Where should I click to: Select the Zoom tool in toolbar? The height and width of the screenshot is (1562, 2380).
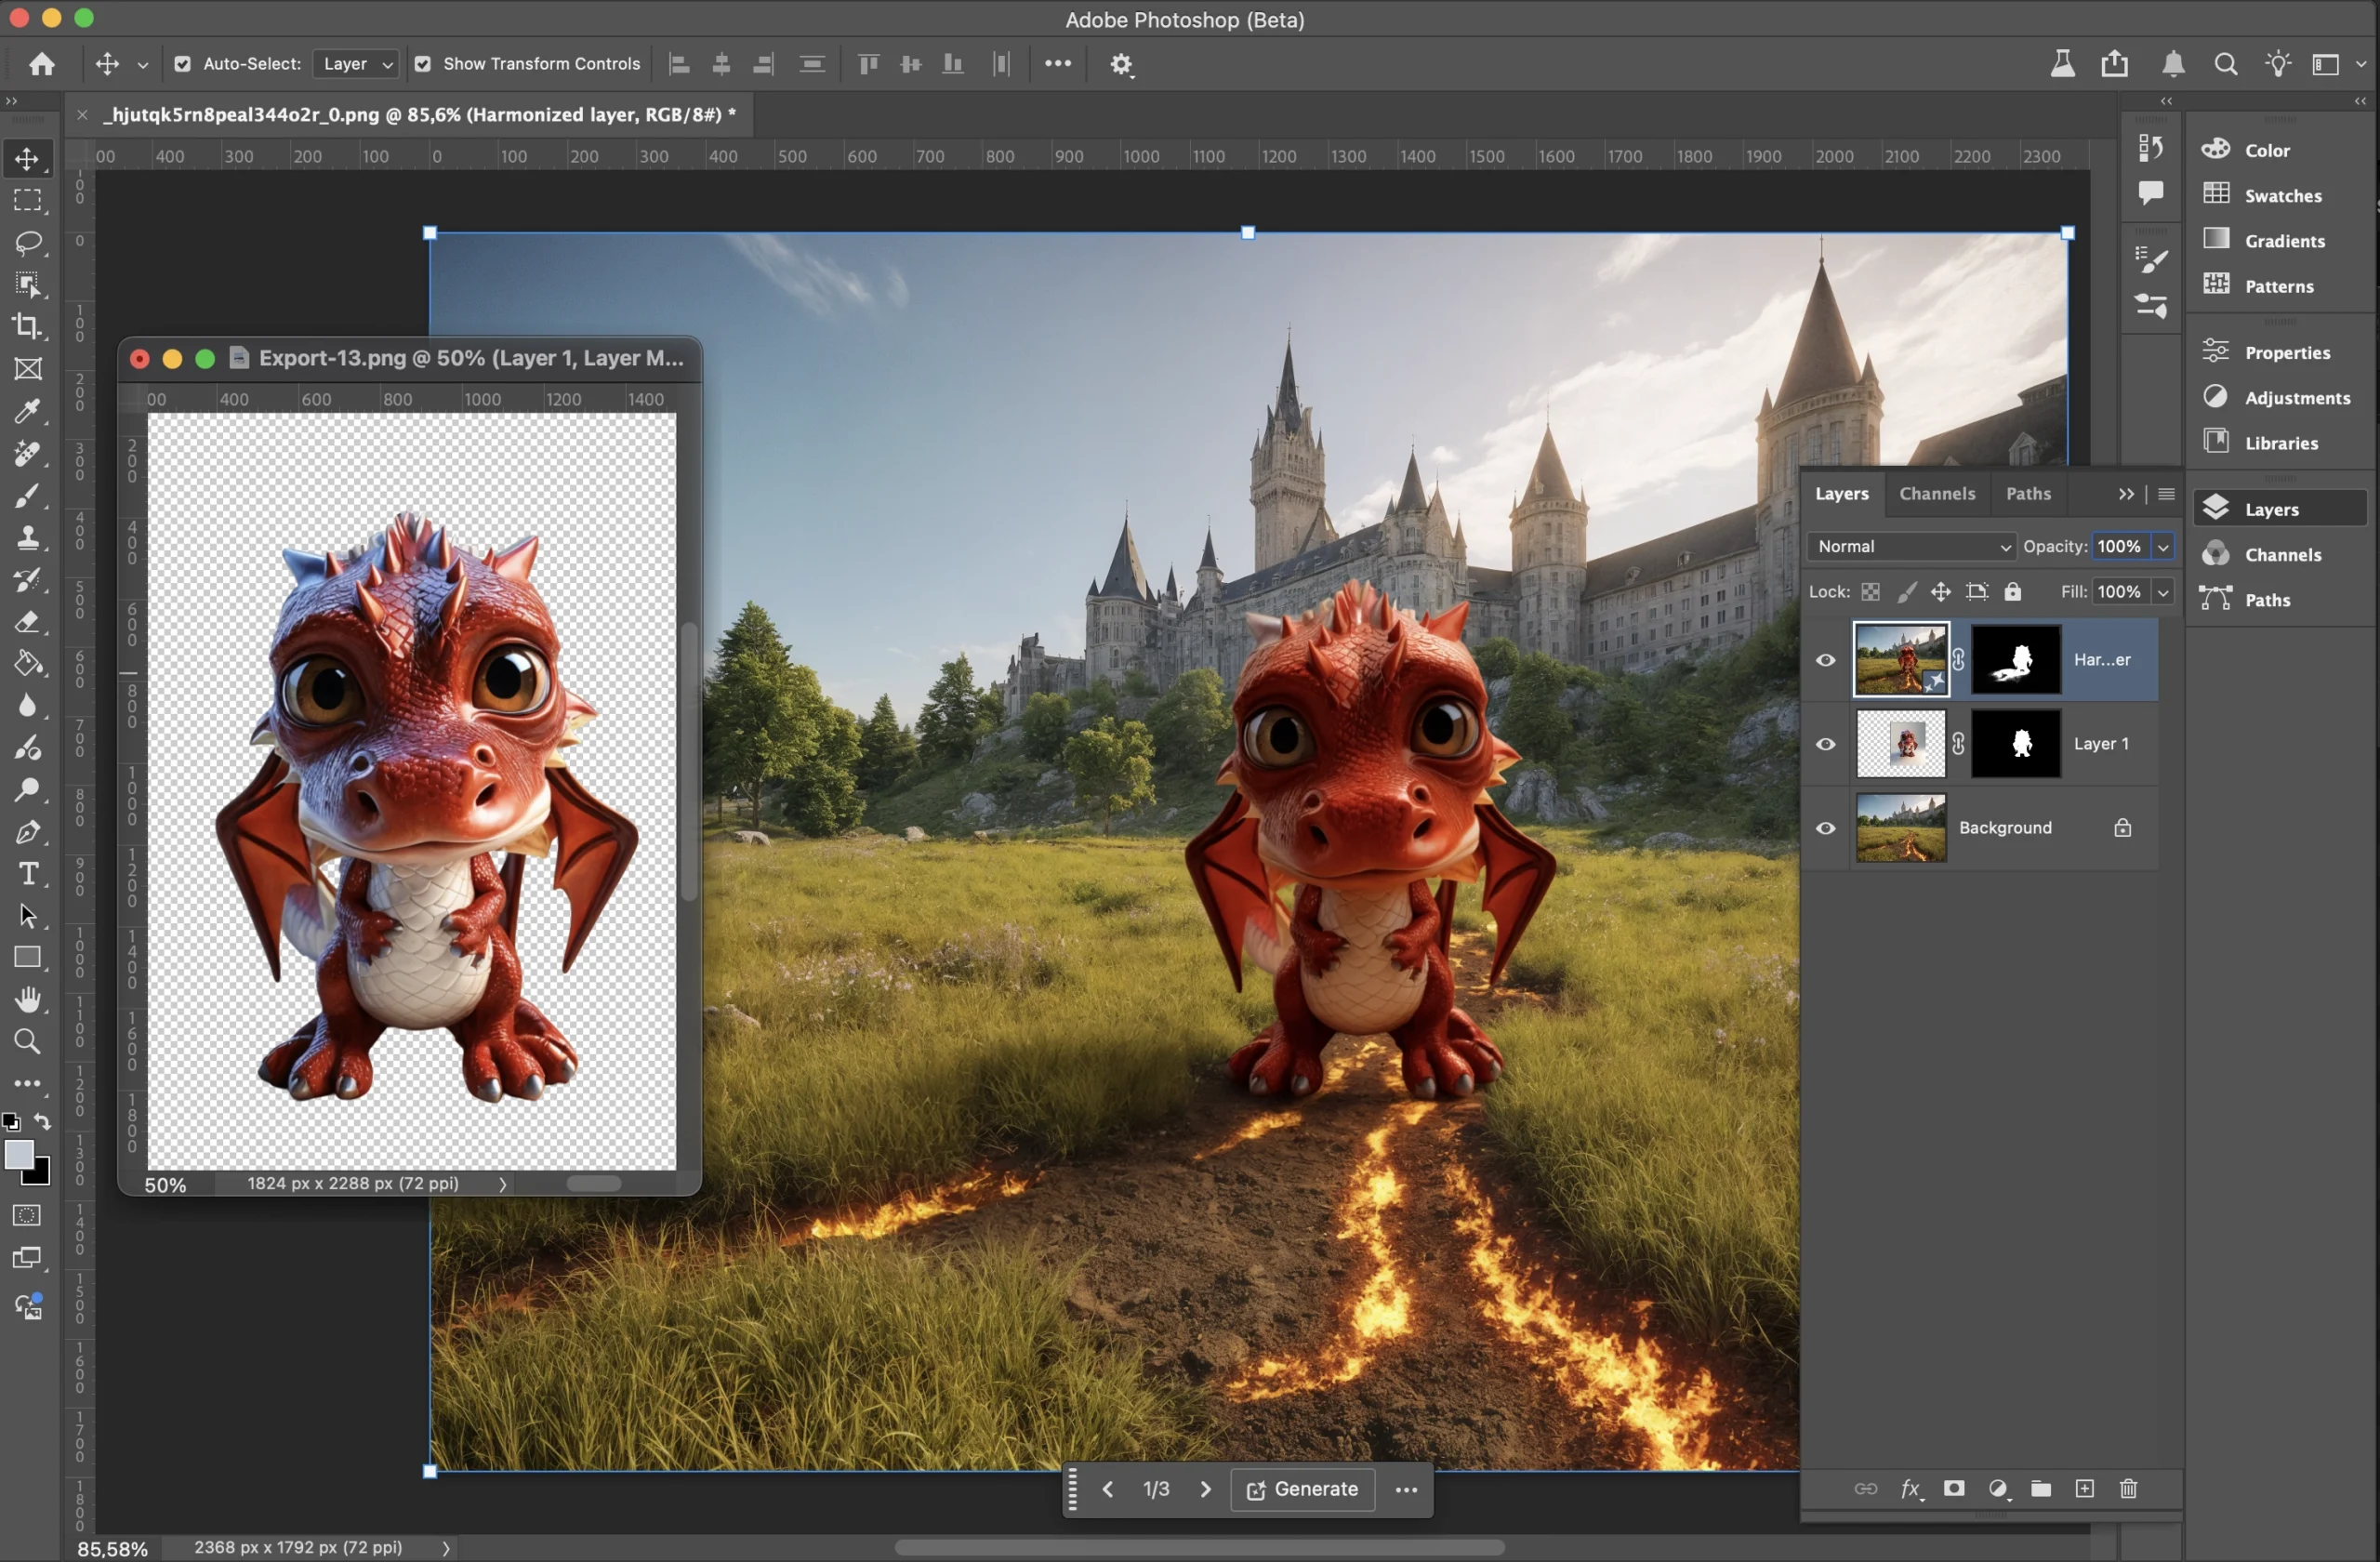28,1042
